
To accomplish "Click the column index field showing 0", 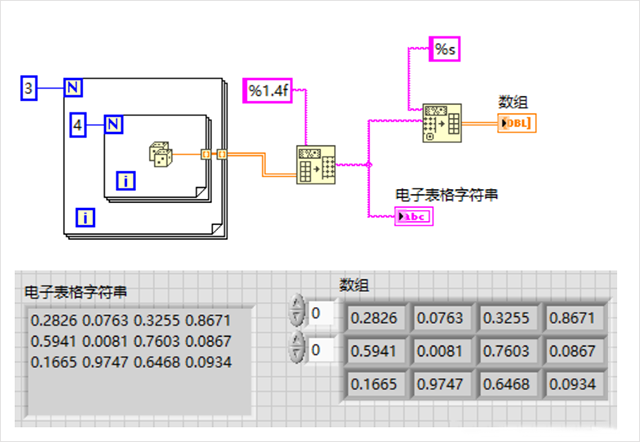I will [x=322, y=350].
